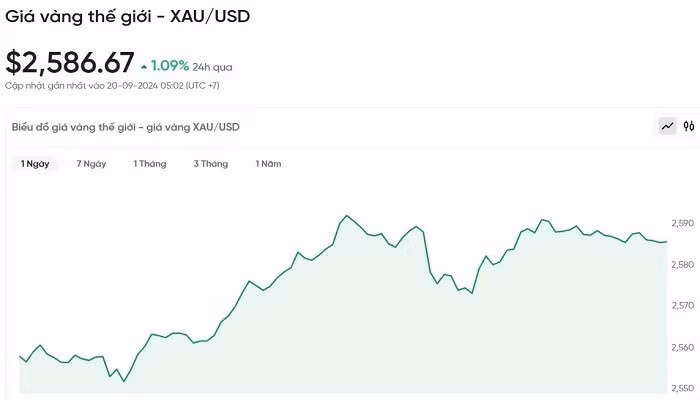700x400 pixels.
Task: Click the 2,570 y-axis label
Action: (x=683, y=305)
